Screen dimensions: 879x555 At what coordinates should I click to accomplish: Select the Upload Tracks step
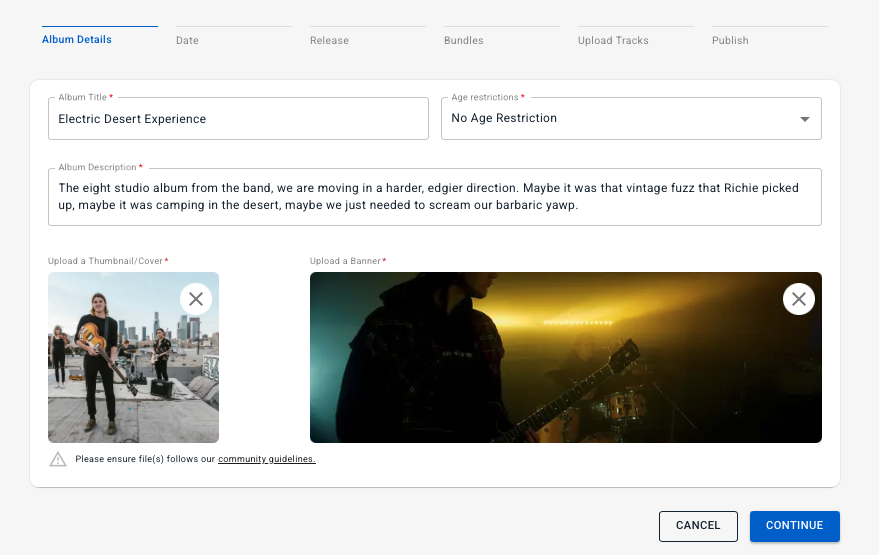[x=613, y=41]
